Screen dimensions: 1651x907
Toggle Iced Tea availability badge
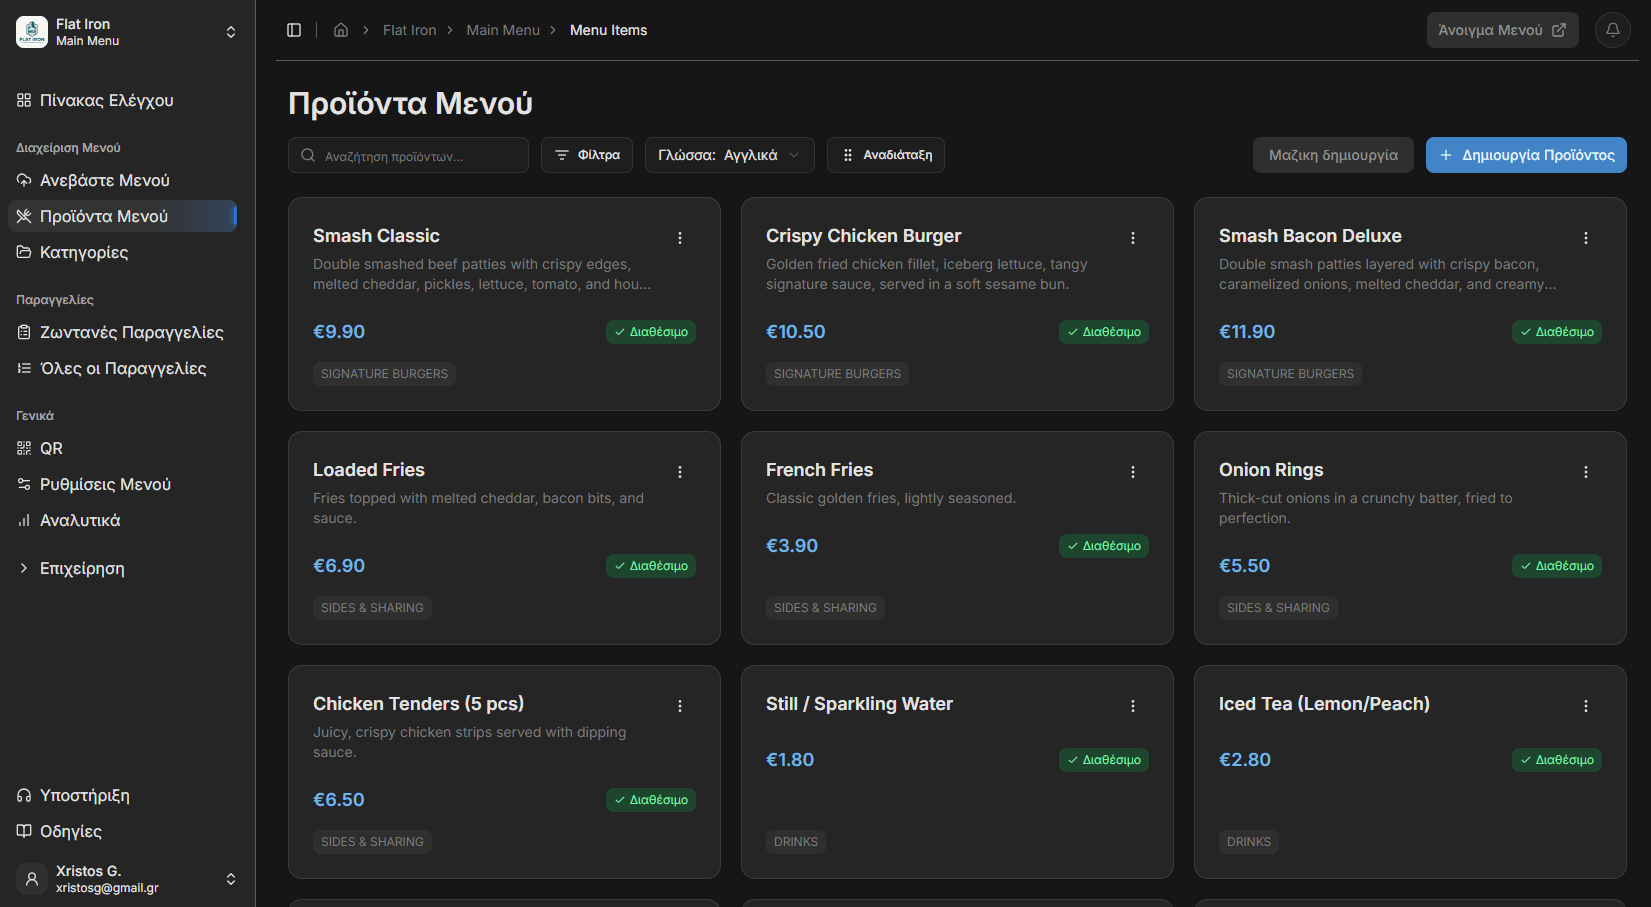(x=1557, y=760)
